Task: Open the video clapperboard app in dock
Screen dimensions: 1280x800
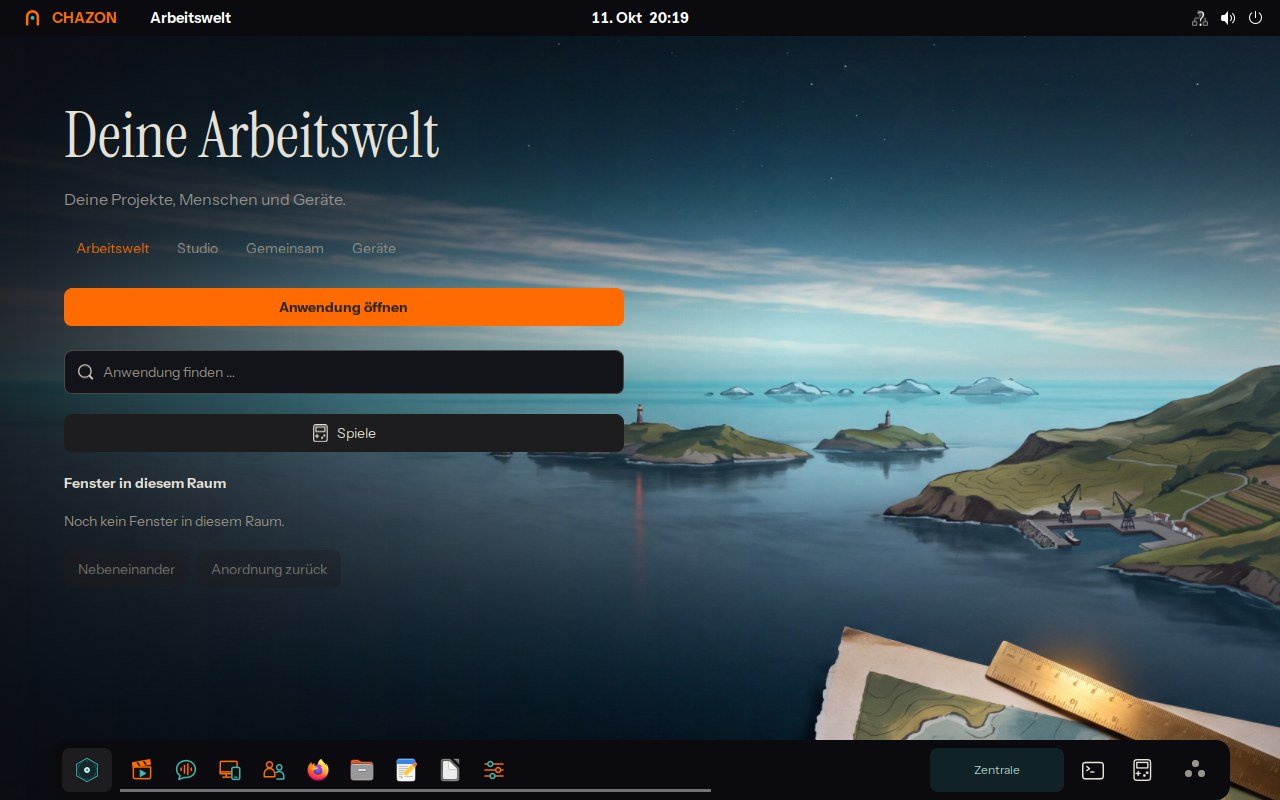Action: [142, 770]
